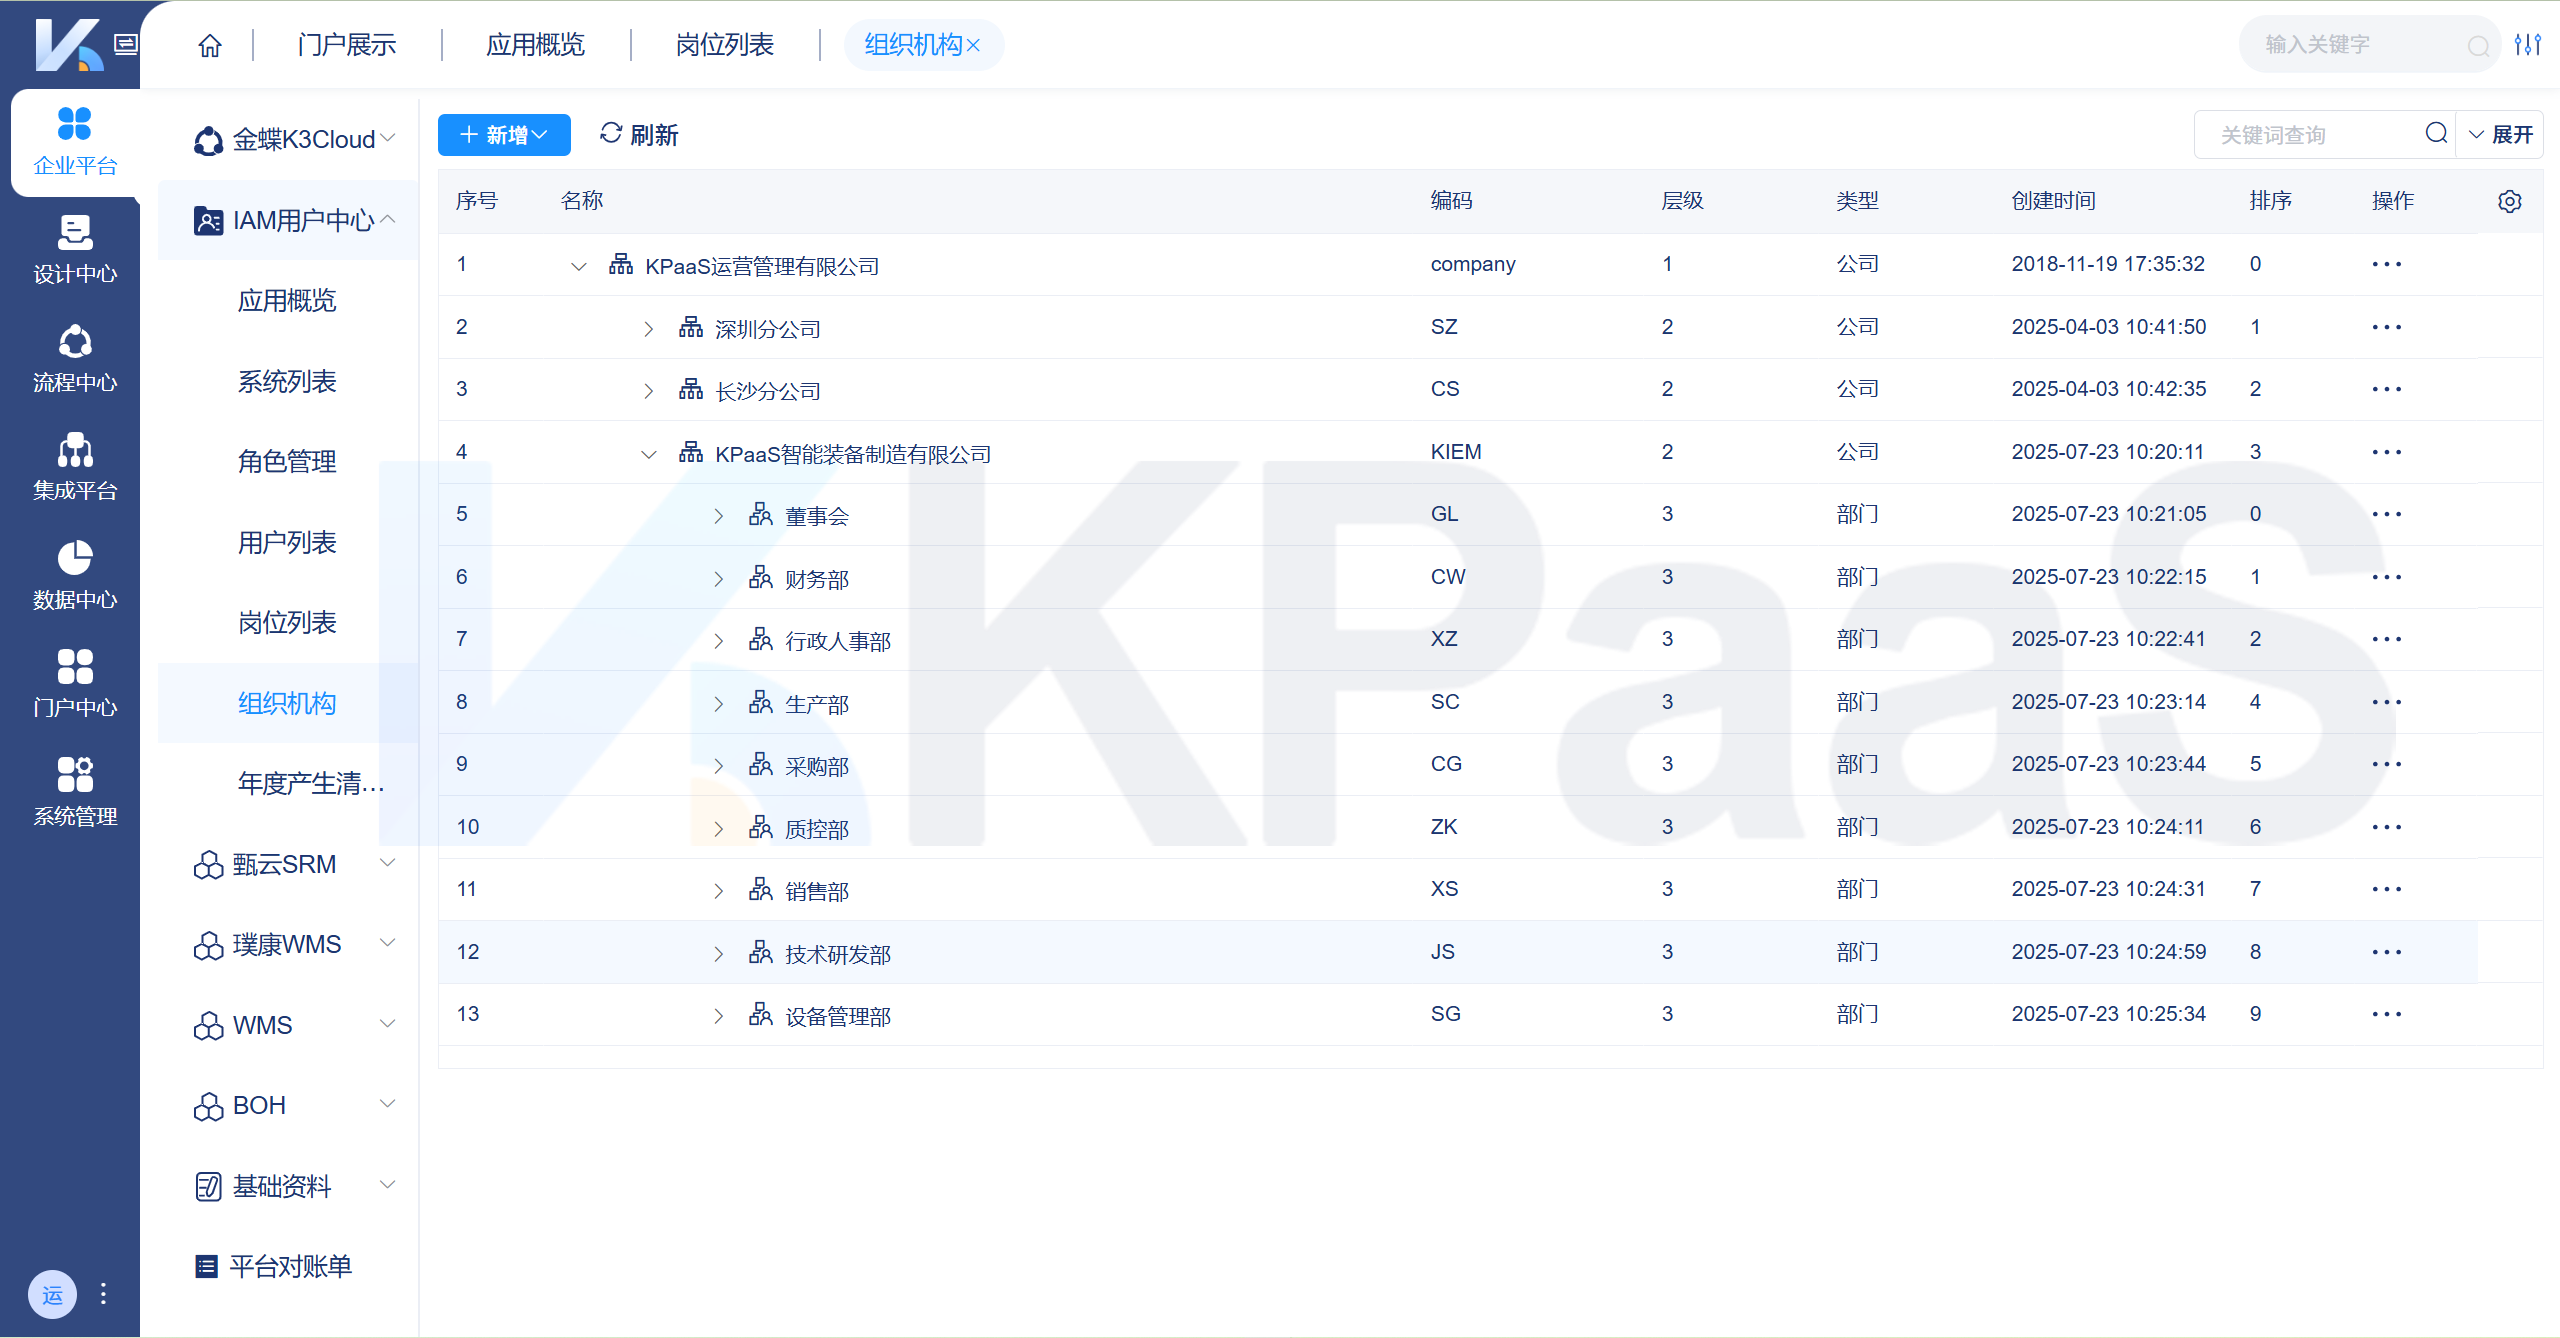Select 角色管理 in the side menu
Screen dimensions: 2560x1338
coord(287,462)
